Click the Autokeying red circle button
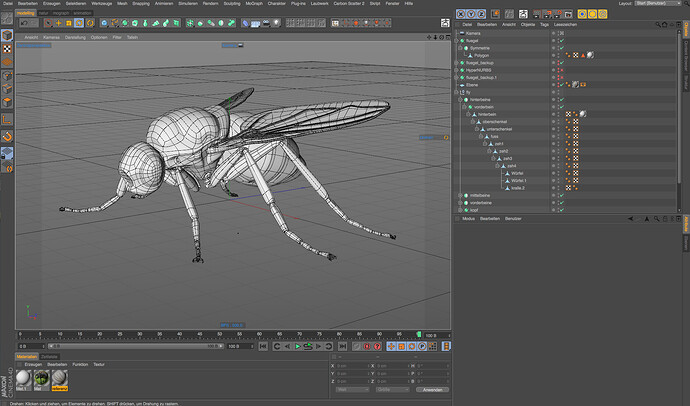The width and height of the screenshot is (690, 406). click(367, 347)
